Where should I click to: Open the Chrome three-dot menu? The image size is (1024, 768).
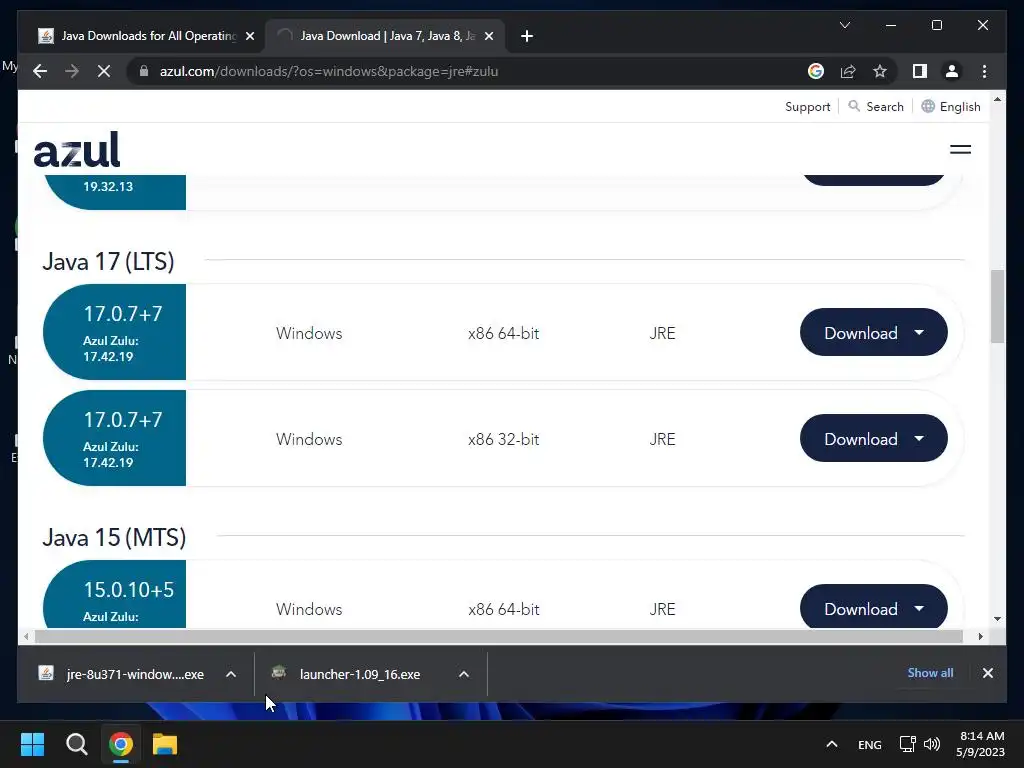(984, 71)
